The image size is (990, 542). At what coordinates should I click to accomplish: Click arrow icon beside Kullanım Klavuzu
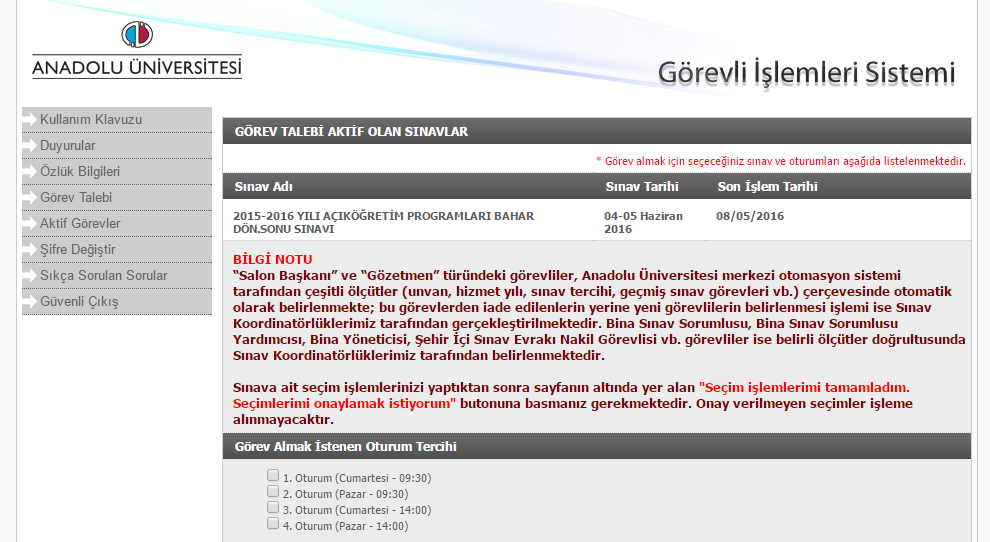30,119
